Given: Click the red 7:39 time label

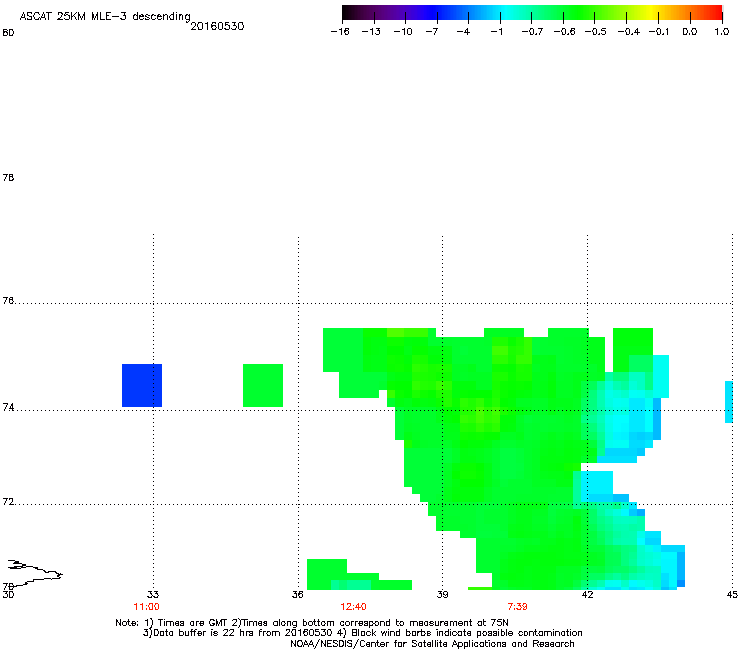Looking at the screenshot, I should [x=517, y=607].
